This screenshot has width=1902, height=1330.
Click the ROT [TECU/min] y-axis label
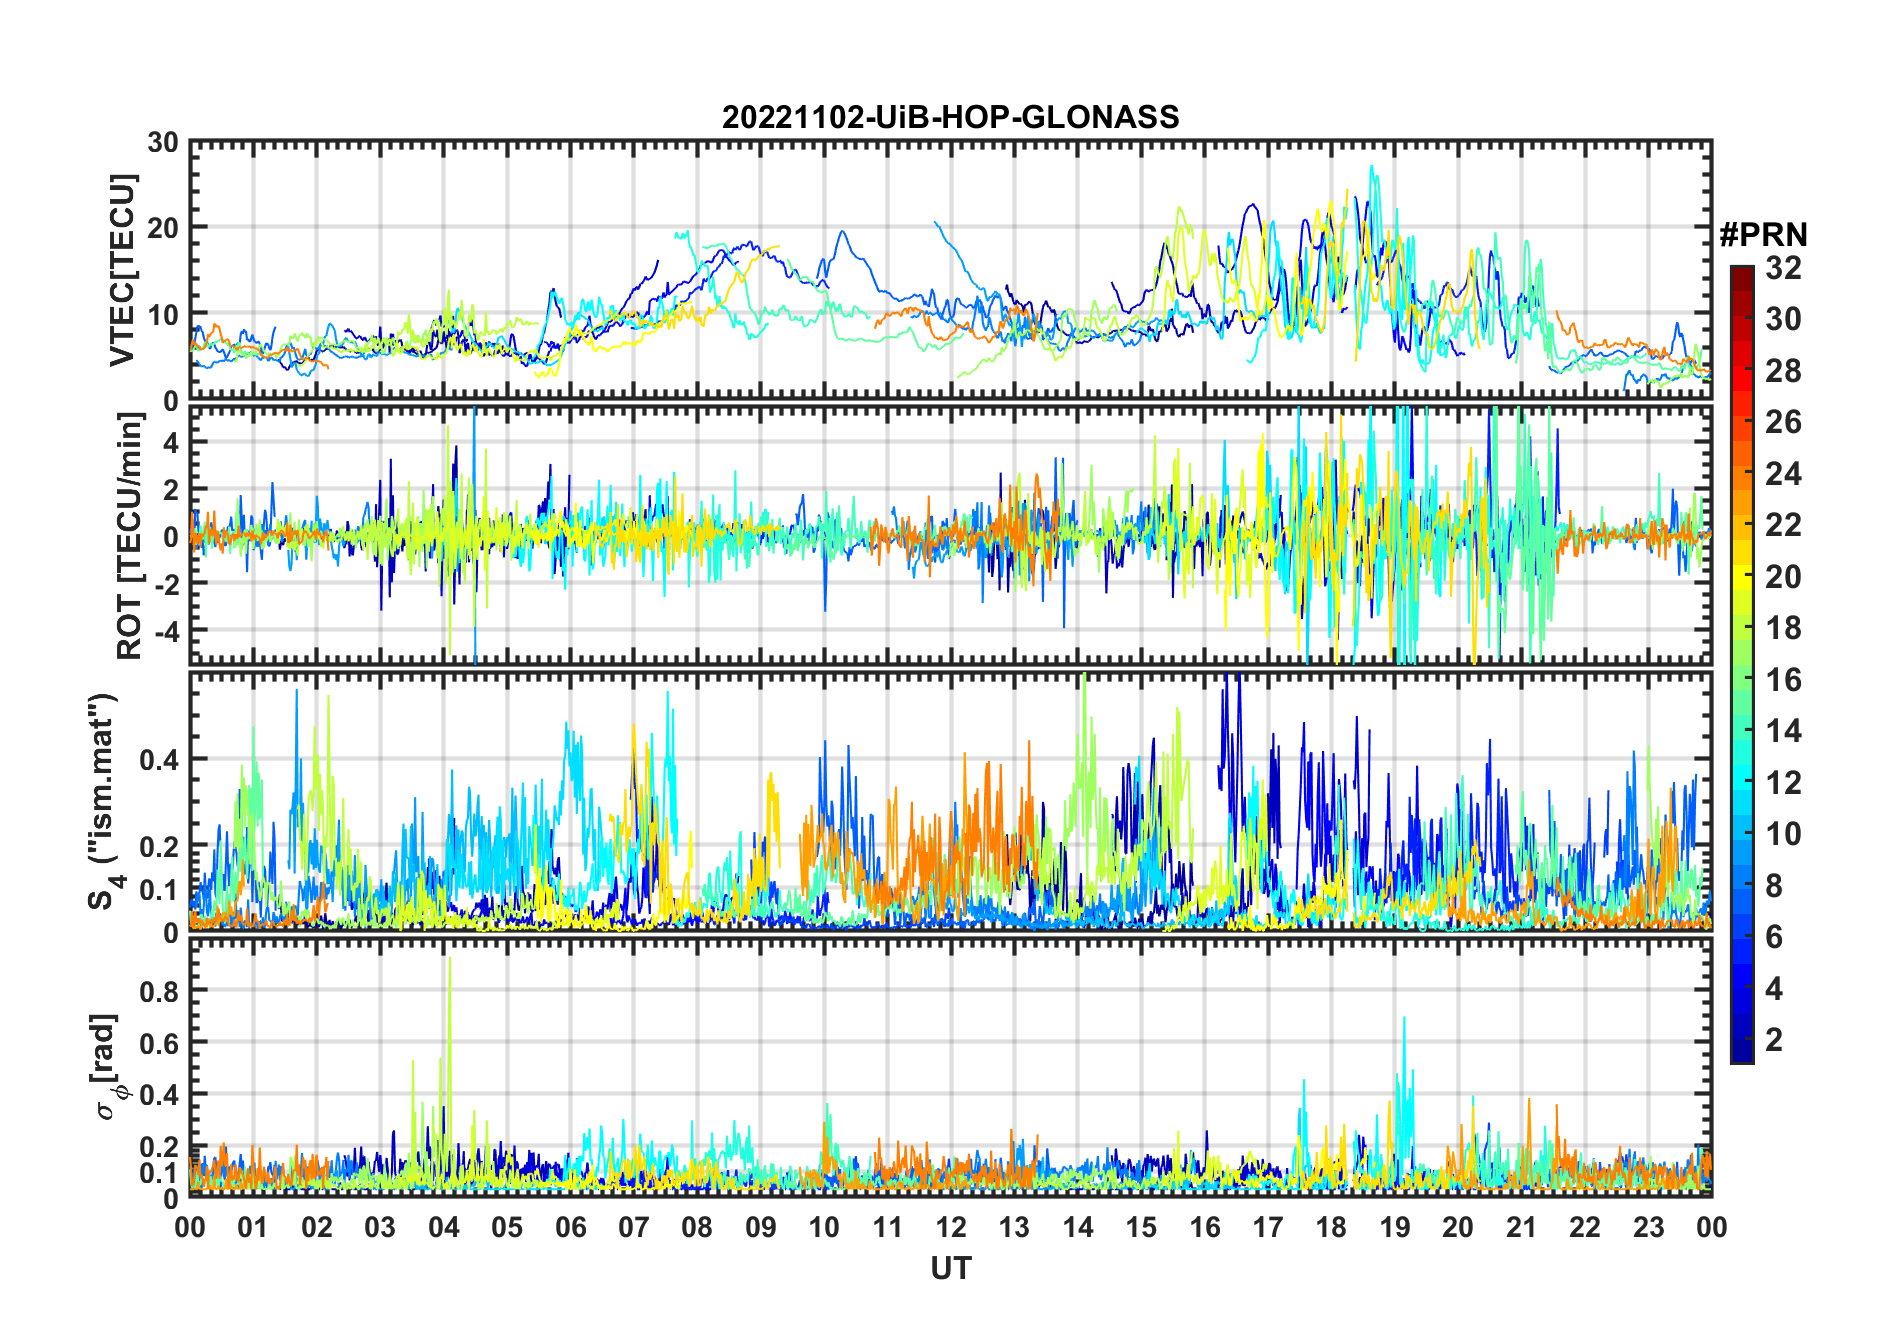coord(129,536)
